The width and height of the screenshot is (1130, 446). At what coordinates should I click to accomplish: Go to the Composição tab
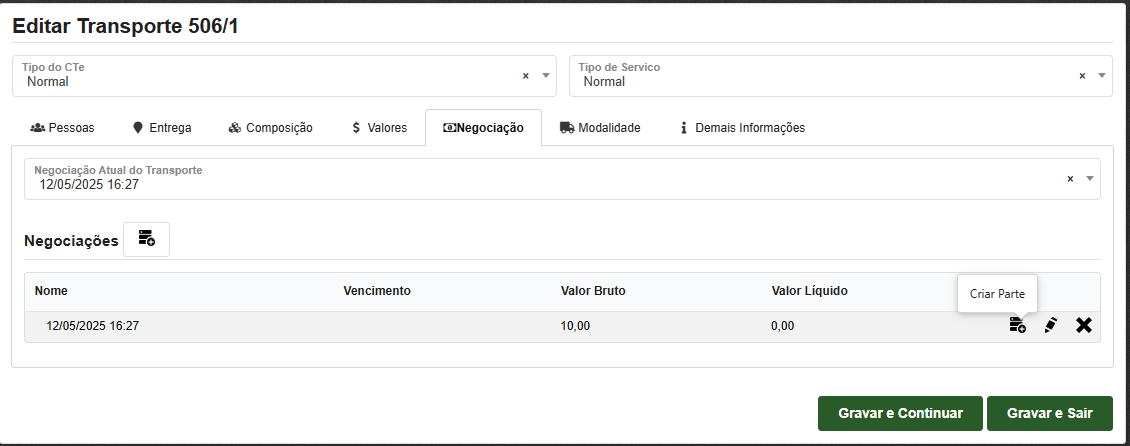tap(270, 128)
